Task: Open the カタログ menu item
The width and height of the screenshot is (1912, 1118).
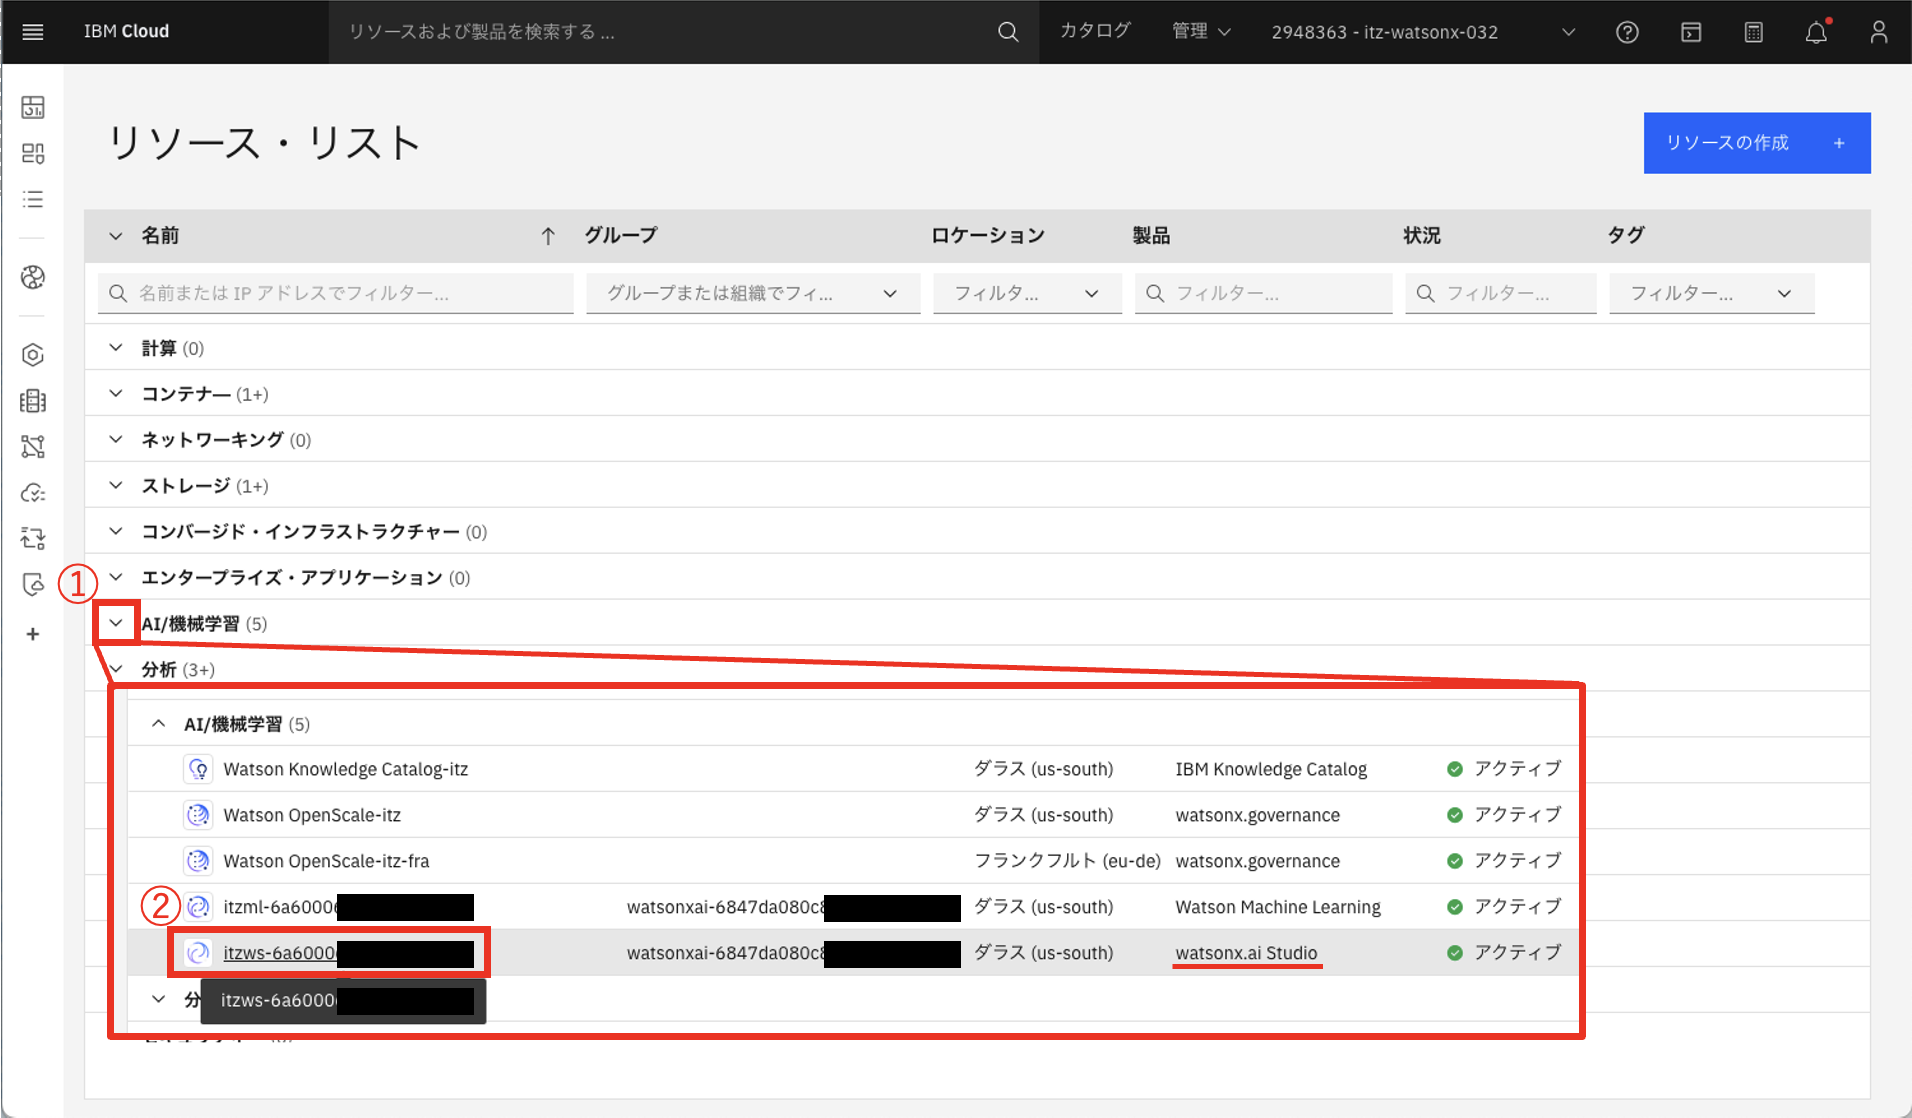Action: pyautogui.click(x=1095, y=32)
